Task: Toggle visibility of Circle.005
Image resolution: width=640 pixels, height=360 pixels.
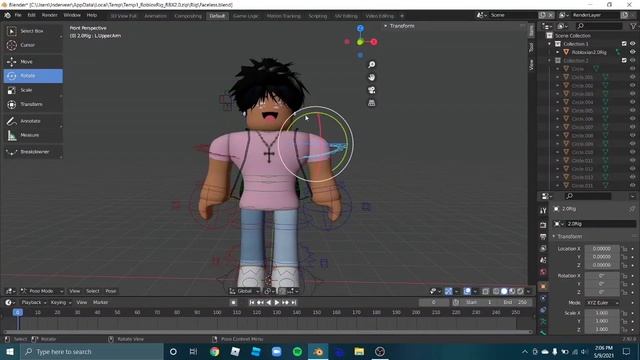Action: 633,110
